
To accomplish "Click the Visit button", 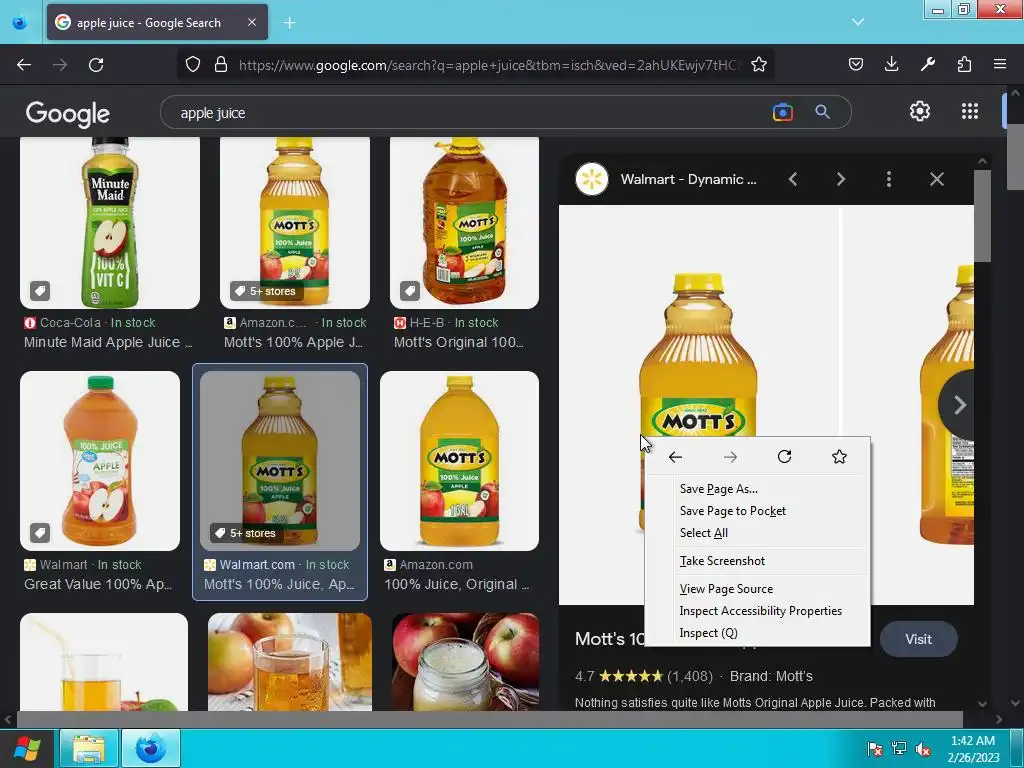I will 918,639.
